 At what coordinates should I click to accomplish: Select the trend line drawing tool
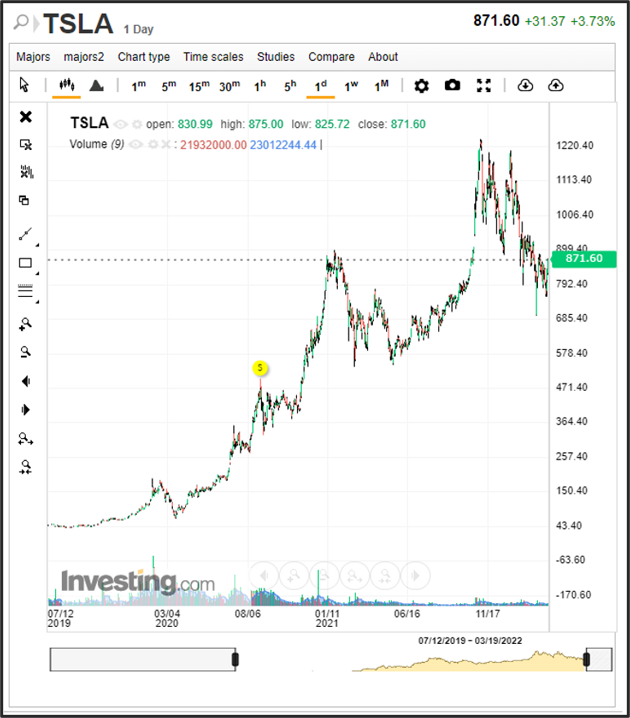[25, 234]
